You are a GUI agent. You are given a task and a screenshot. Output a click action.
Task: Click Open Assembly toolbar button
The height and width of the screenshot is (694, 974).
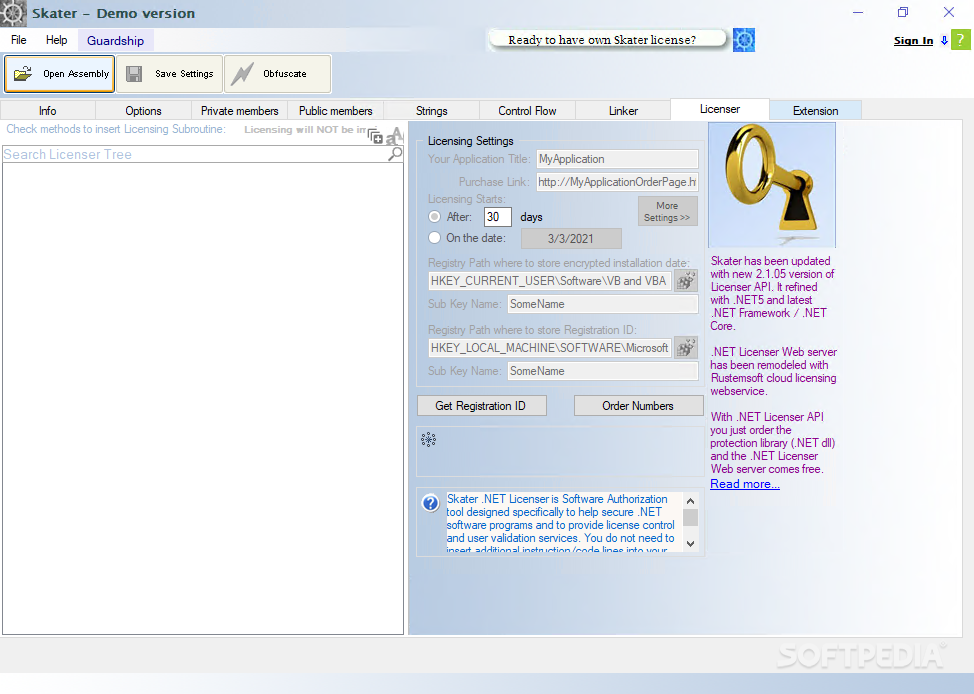pyautogui.click(x=60, y=74)
